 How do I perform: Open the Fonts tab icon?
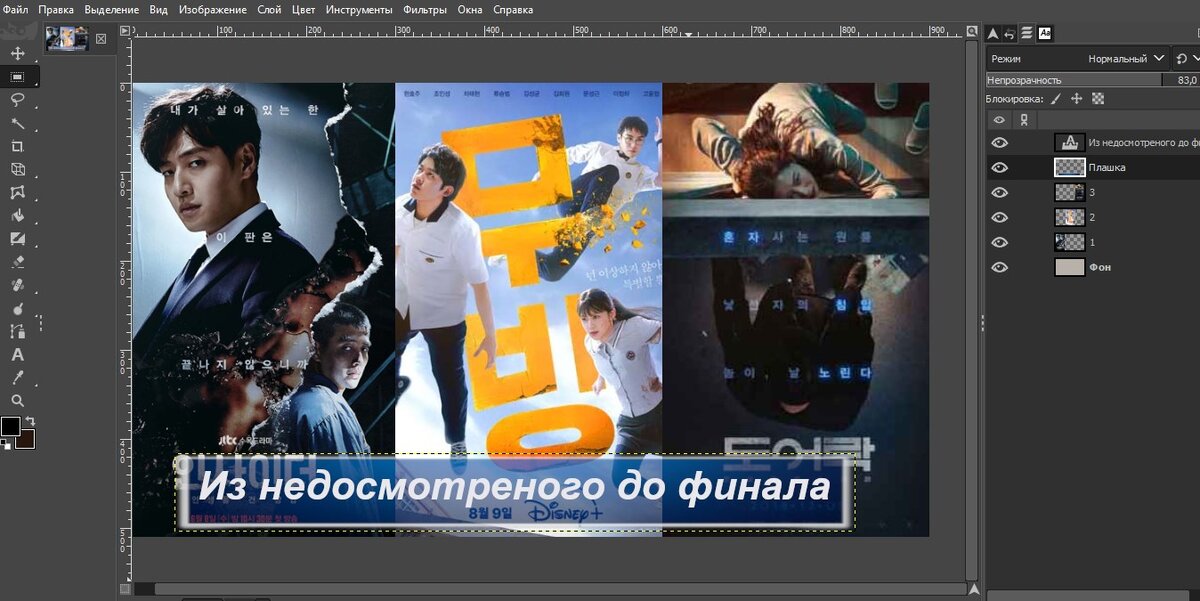pos(1045,33)
